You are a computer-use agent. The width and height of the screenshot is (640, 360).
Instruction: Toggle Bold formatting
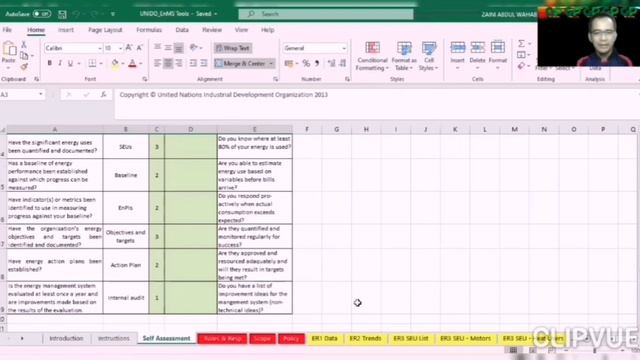point(49,63)
